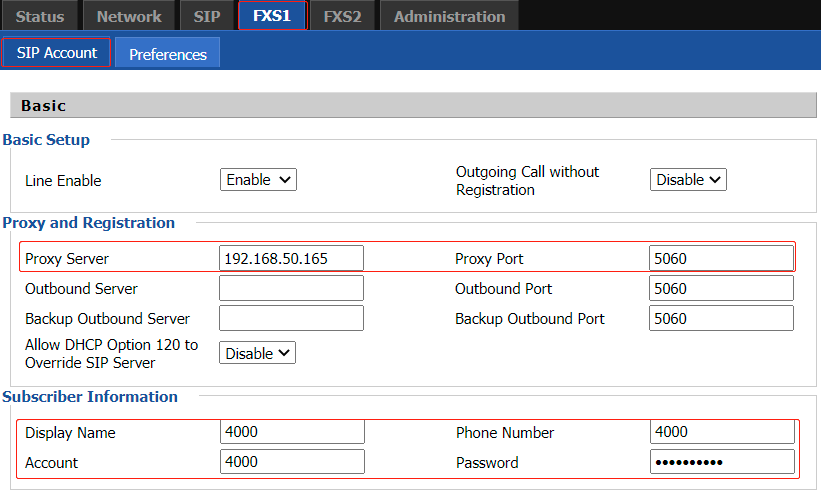
Task: Open the Administration tab
Action: click(x=449, y=16)
